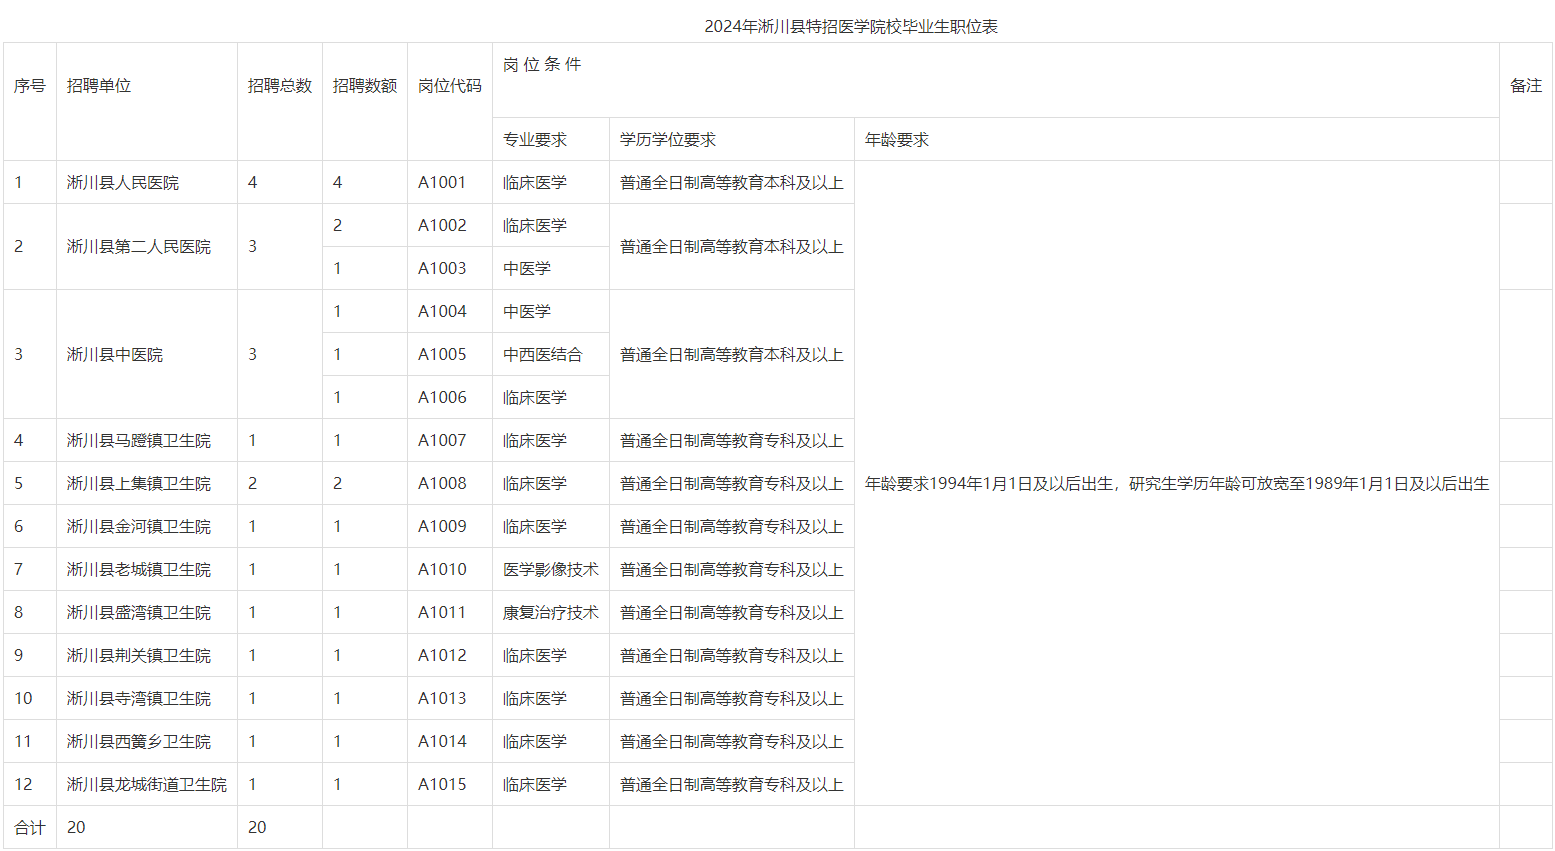Image resolution: width=1555 pixels, height=851 pixels.
Task: Select the 淅川县第二人民医院 cell
Action: [139, 247]
